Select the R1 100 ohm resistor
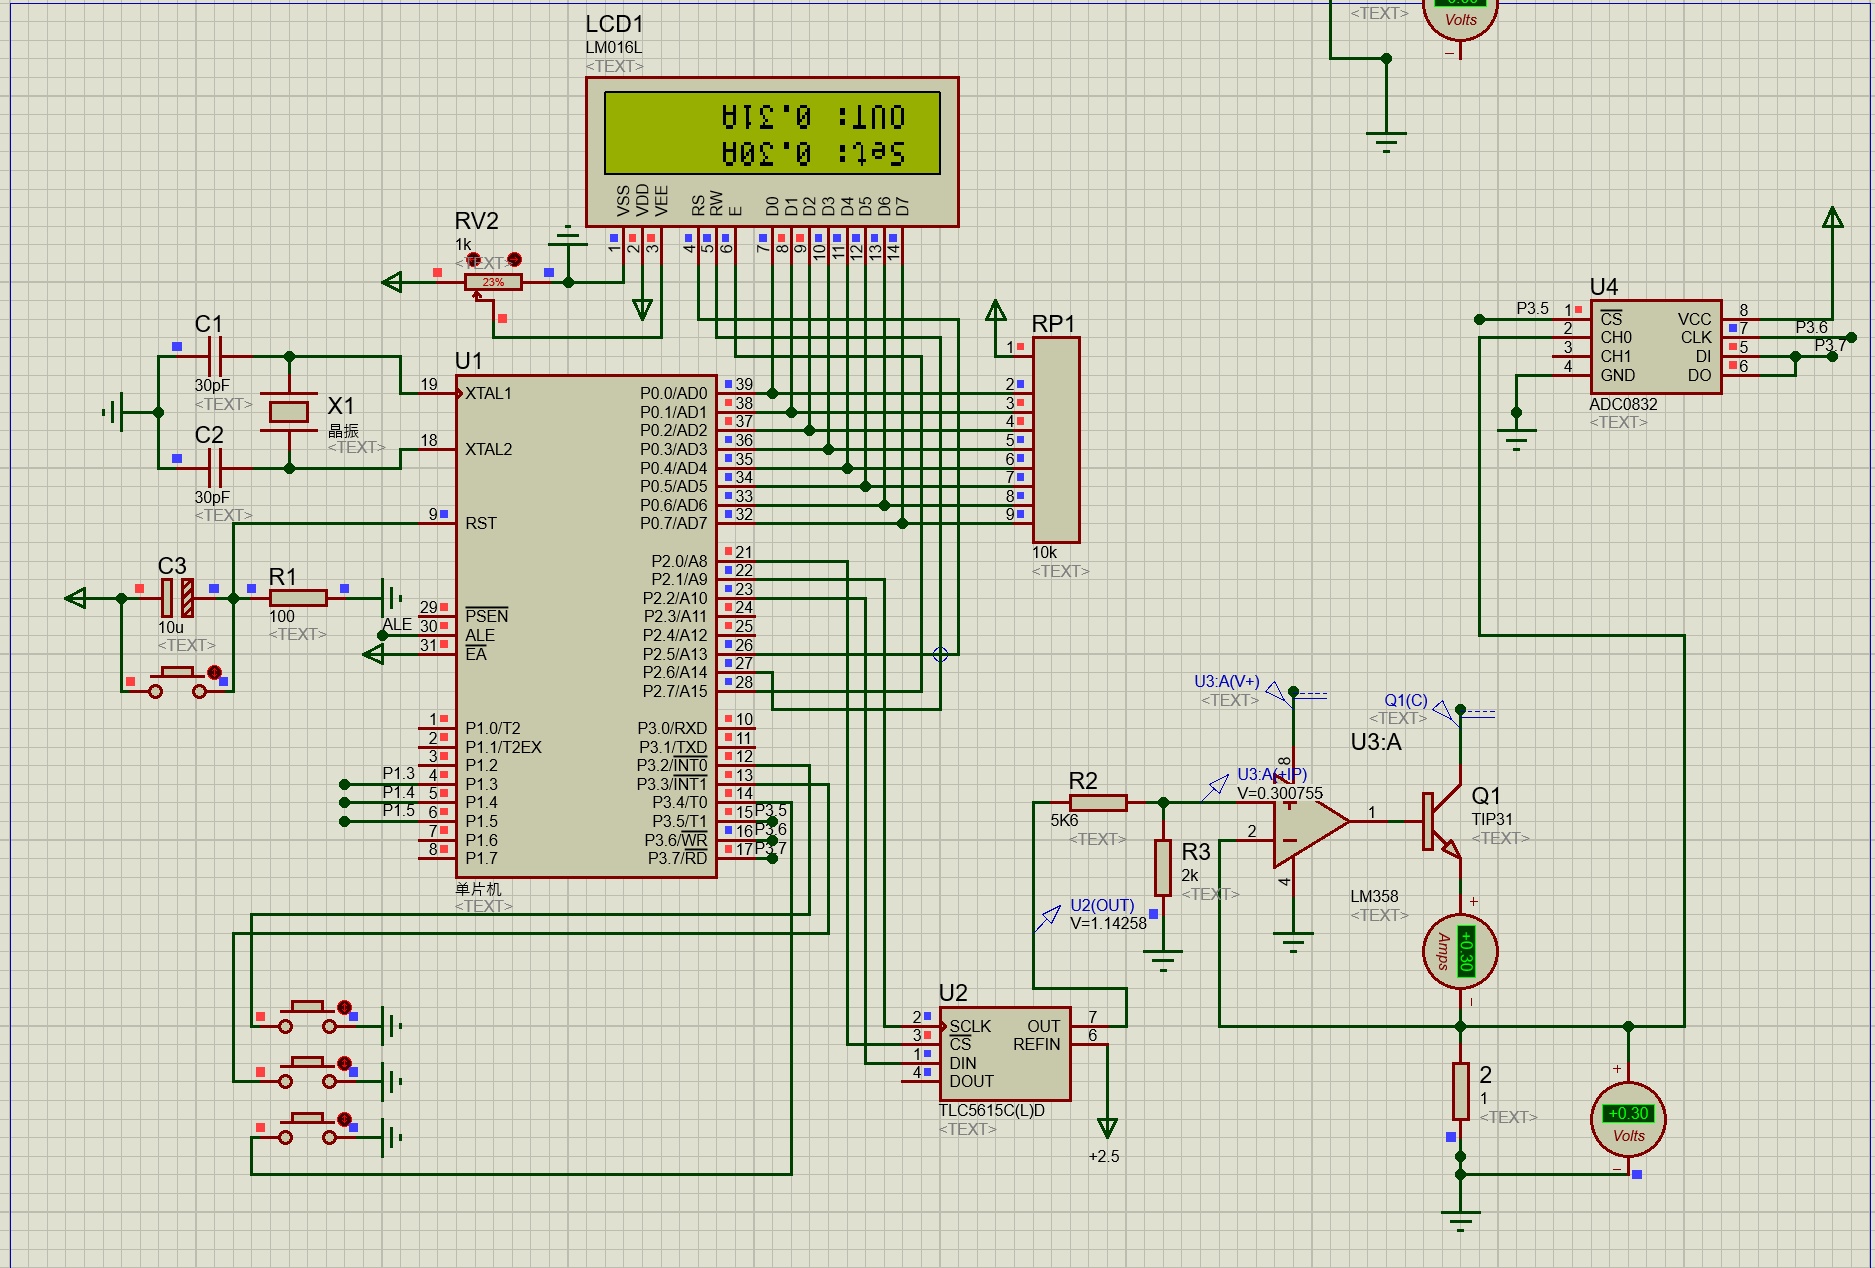Viewport: 1875px width, 1268px height. click(298, 598)
